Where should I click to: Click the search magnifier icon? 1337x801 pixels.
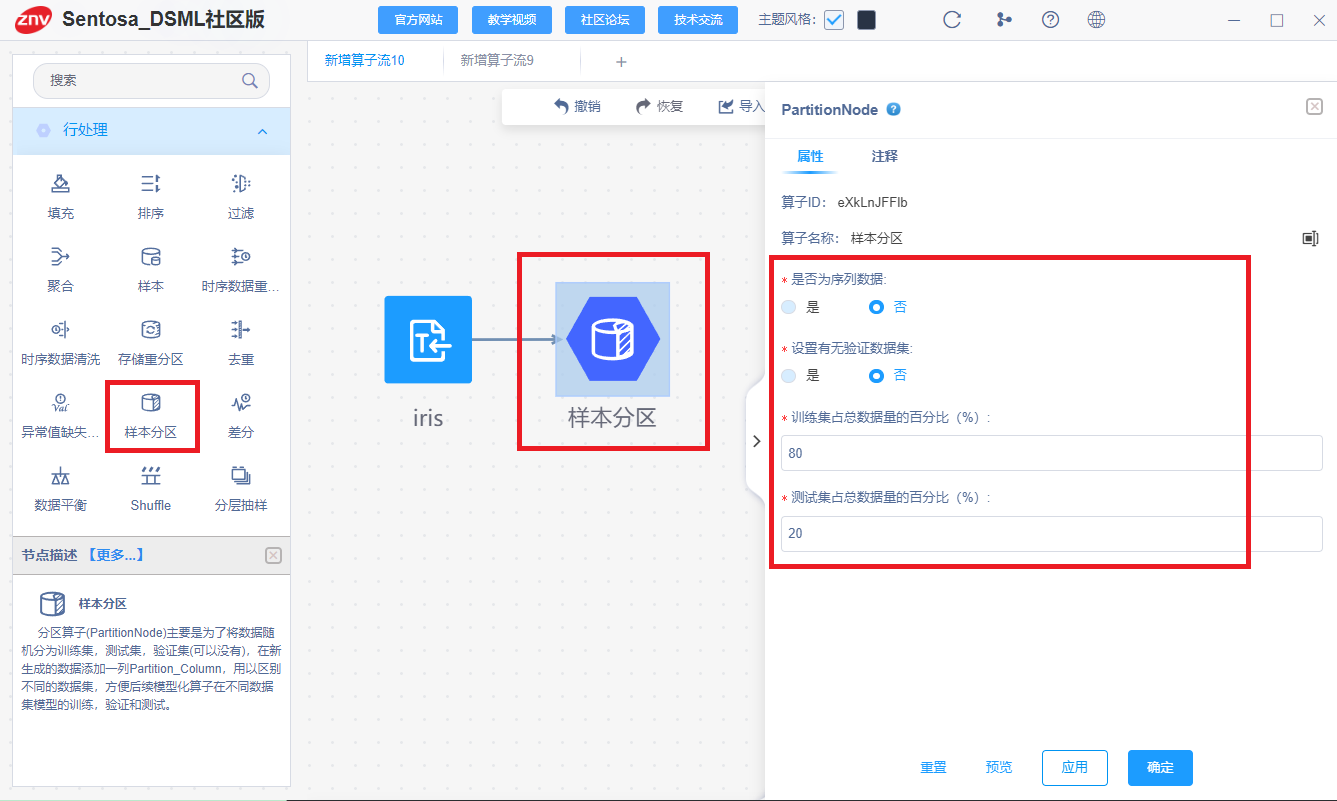(250, 81)
